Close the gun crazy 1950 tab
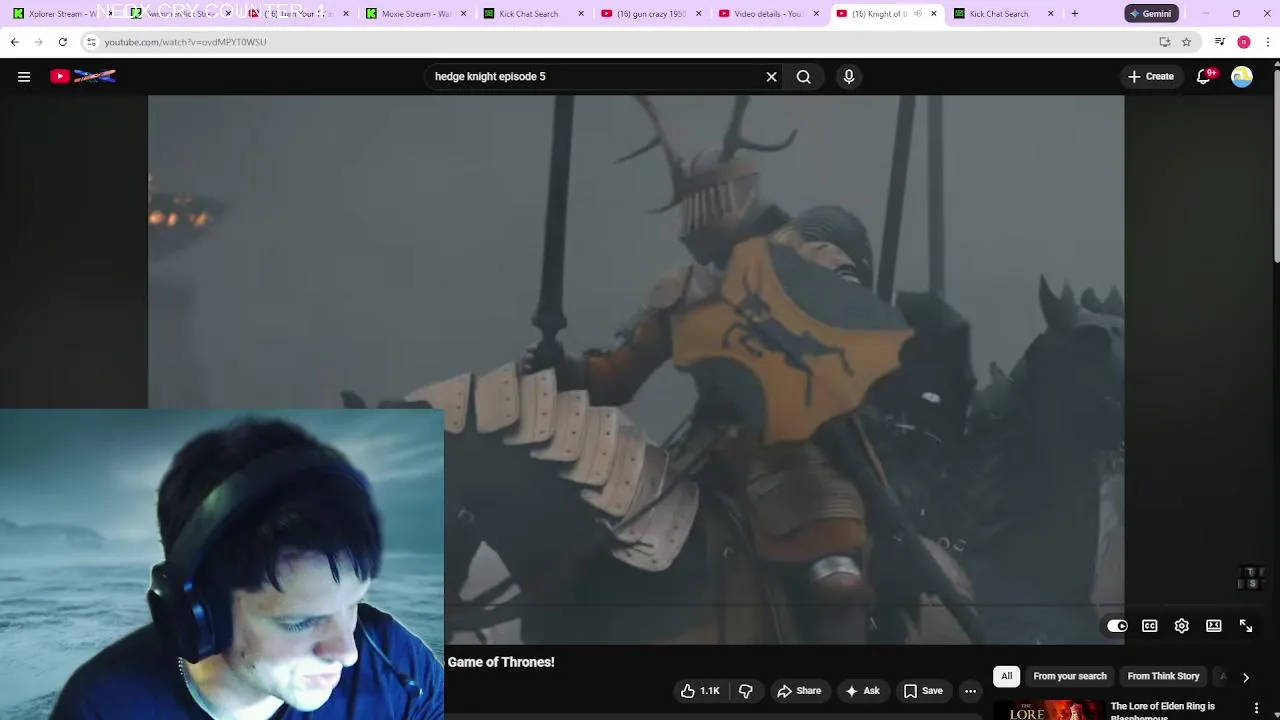The image size is (1280, 720). tap(698, 13)
